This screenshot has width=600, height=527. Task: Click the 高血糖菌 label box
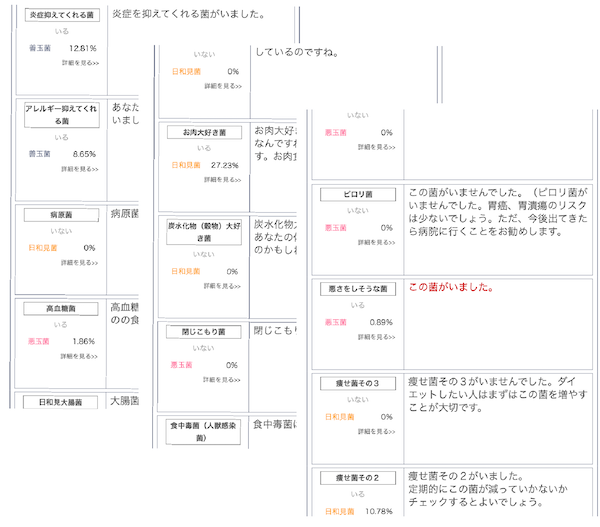pyautogui.click(x=61, y=309)
